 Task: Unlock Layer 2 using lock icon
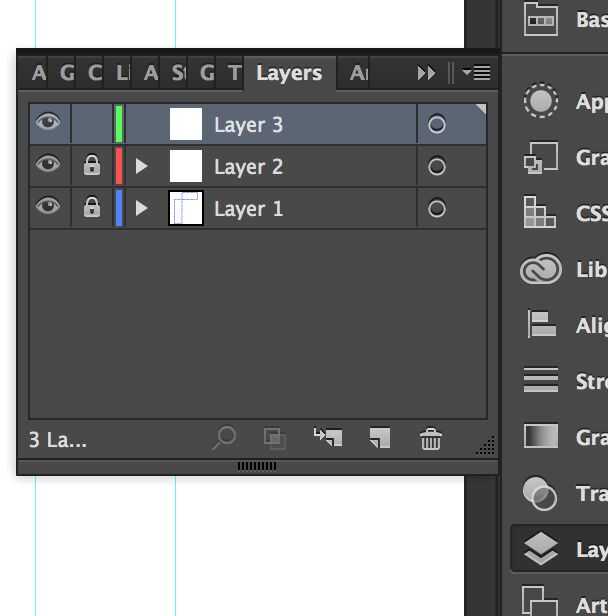[x=92, y=166]
